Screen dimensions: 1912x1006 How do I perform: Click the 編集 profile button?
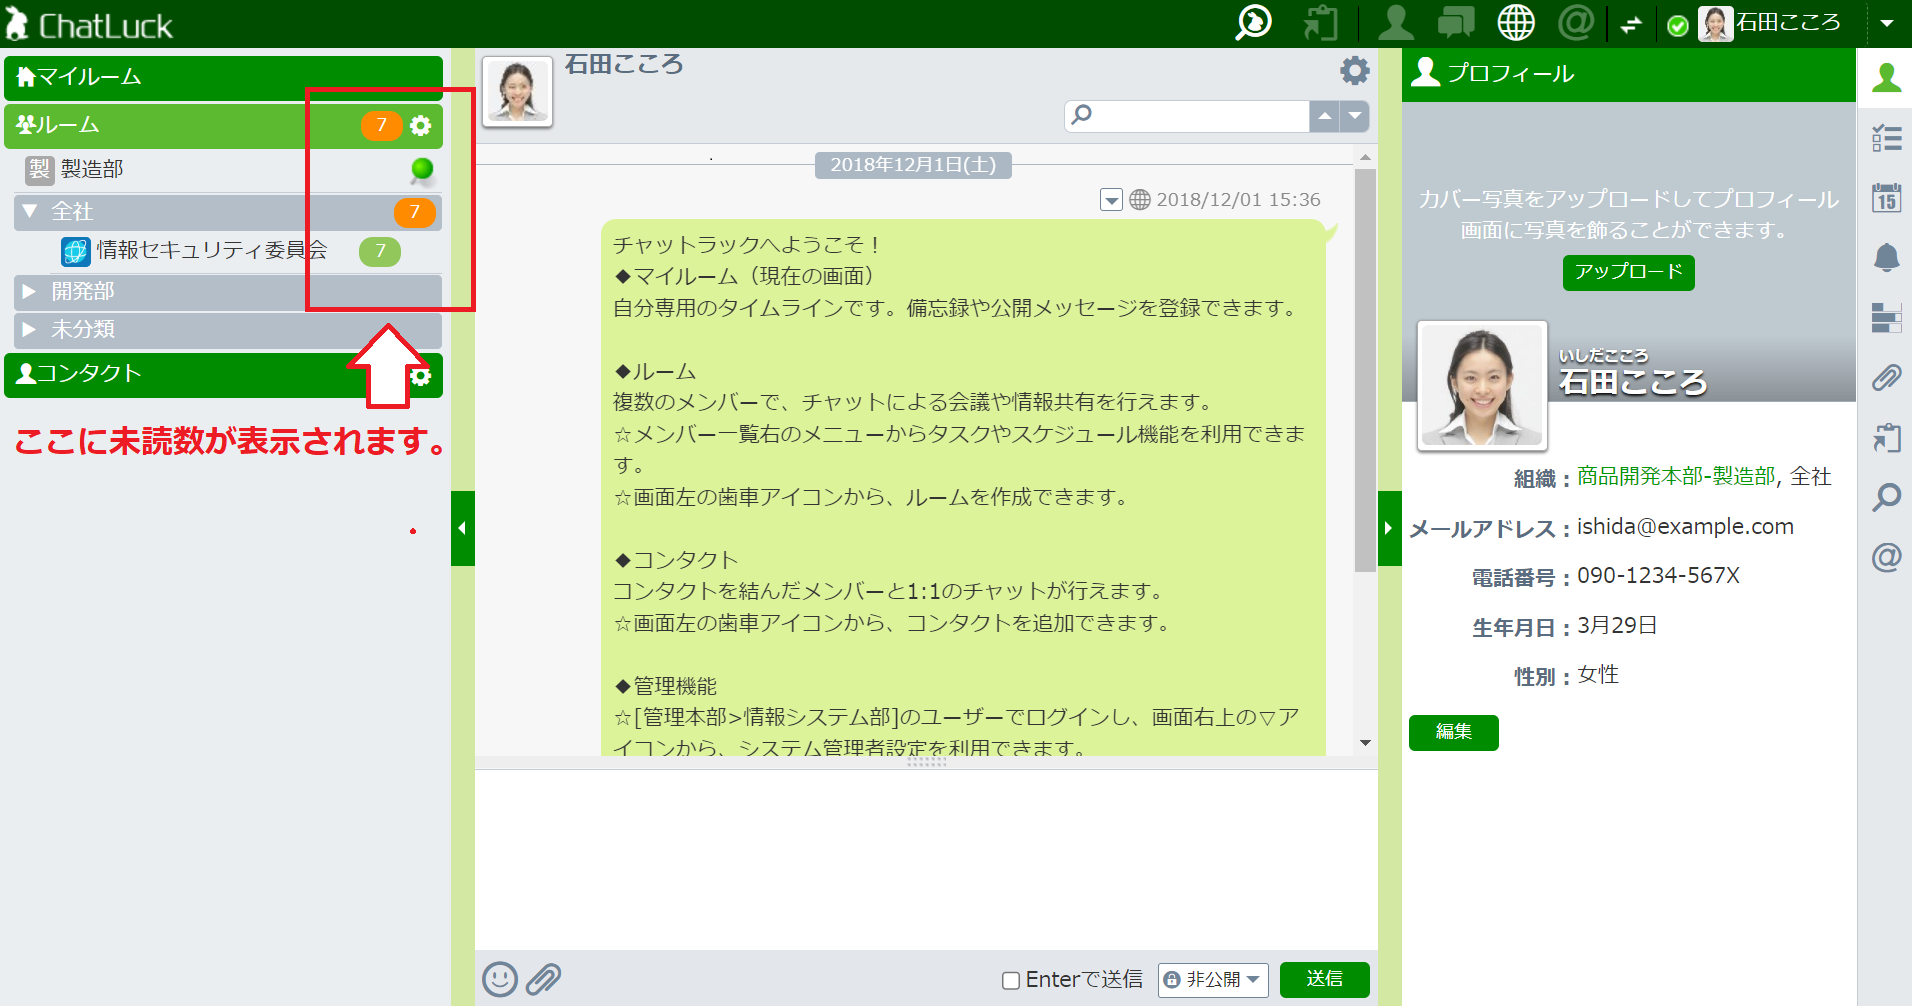coord(1454,732)
